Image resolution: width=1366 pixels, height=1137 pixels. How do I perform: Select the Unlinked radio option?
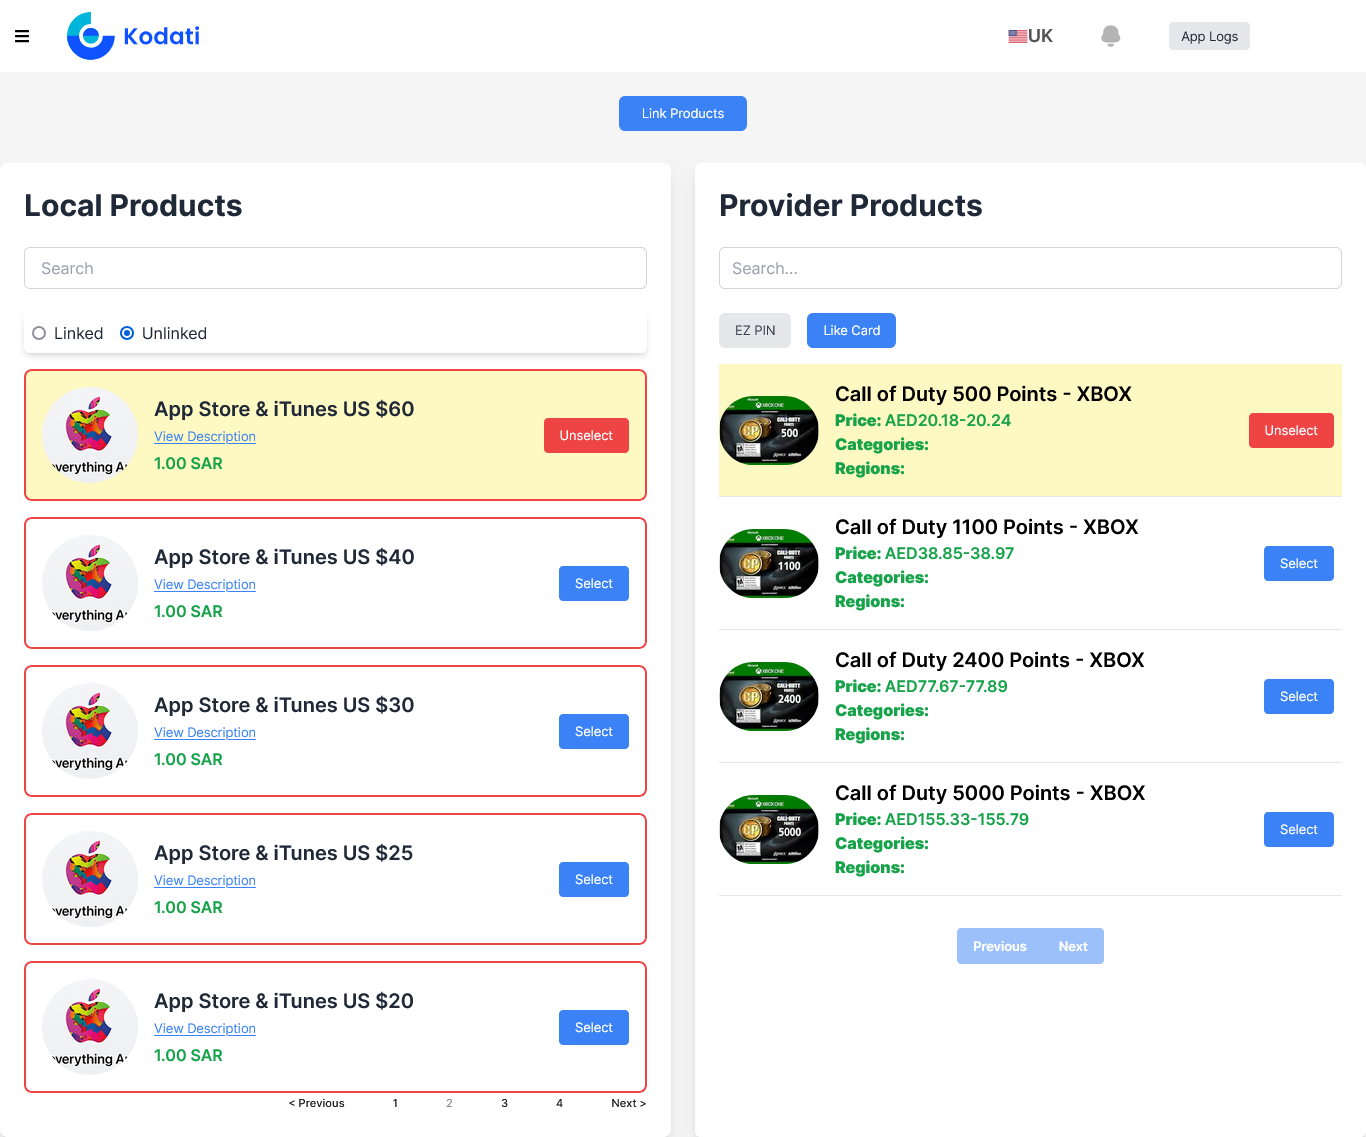click(x=127, y=333)
